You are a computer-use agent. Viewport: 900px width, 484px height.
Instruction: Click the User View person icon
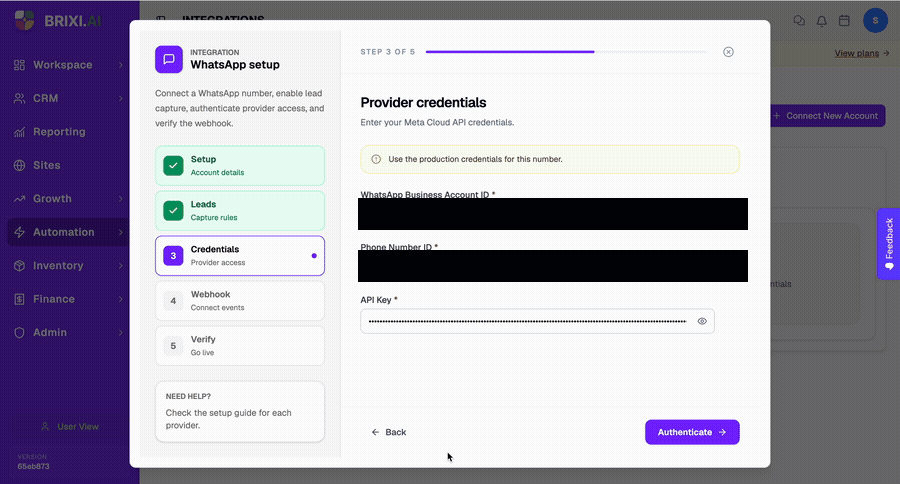pyautogui.click(x=45, y=427)
